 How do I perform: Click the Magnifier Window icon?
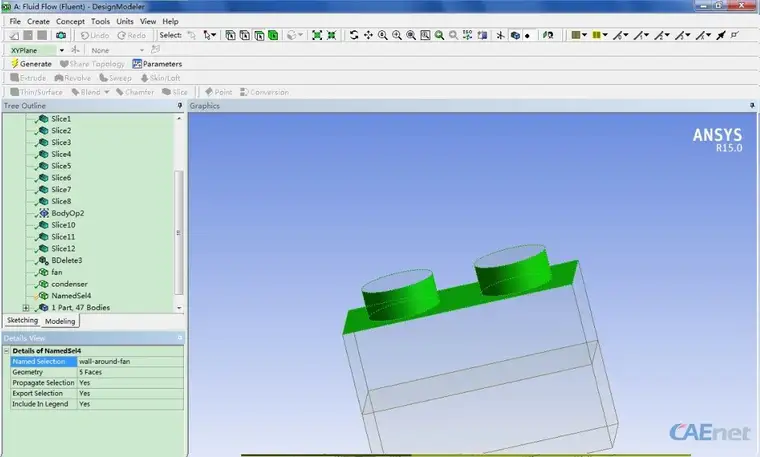pos(425,35)
